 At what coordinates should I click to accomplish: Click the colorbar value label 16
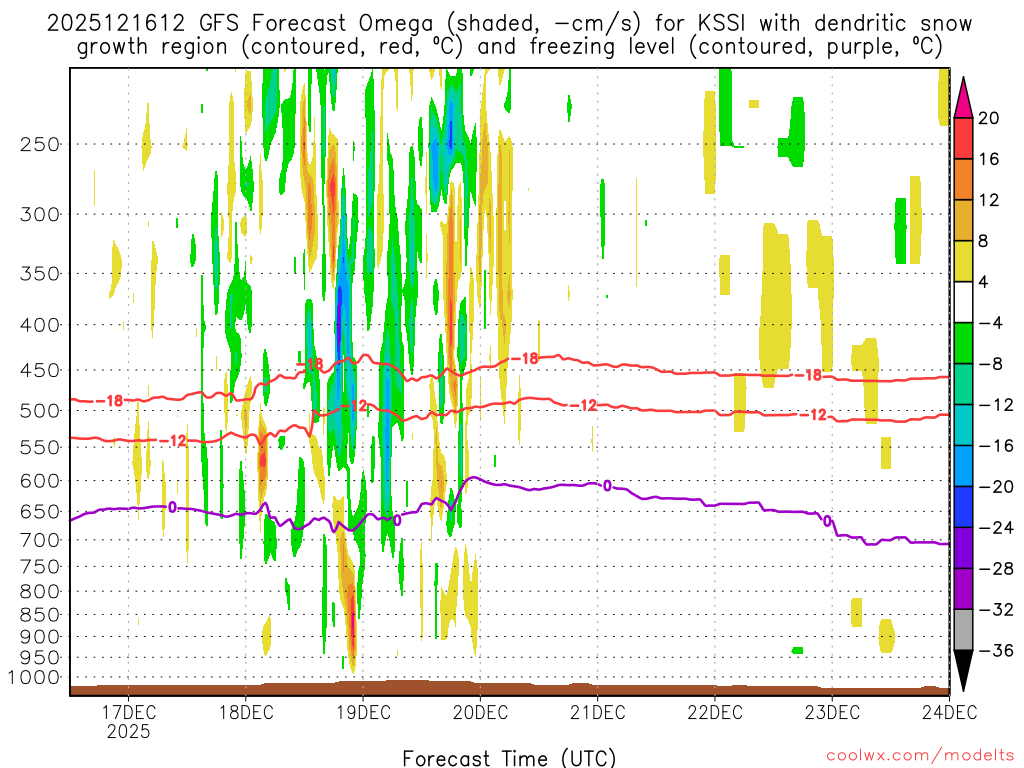(x=989, y=159)
